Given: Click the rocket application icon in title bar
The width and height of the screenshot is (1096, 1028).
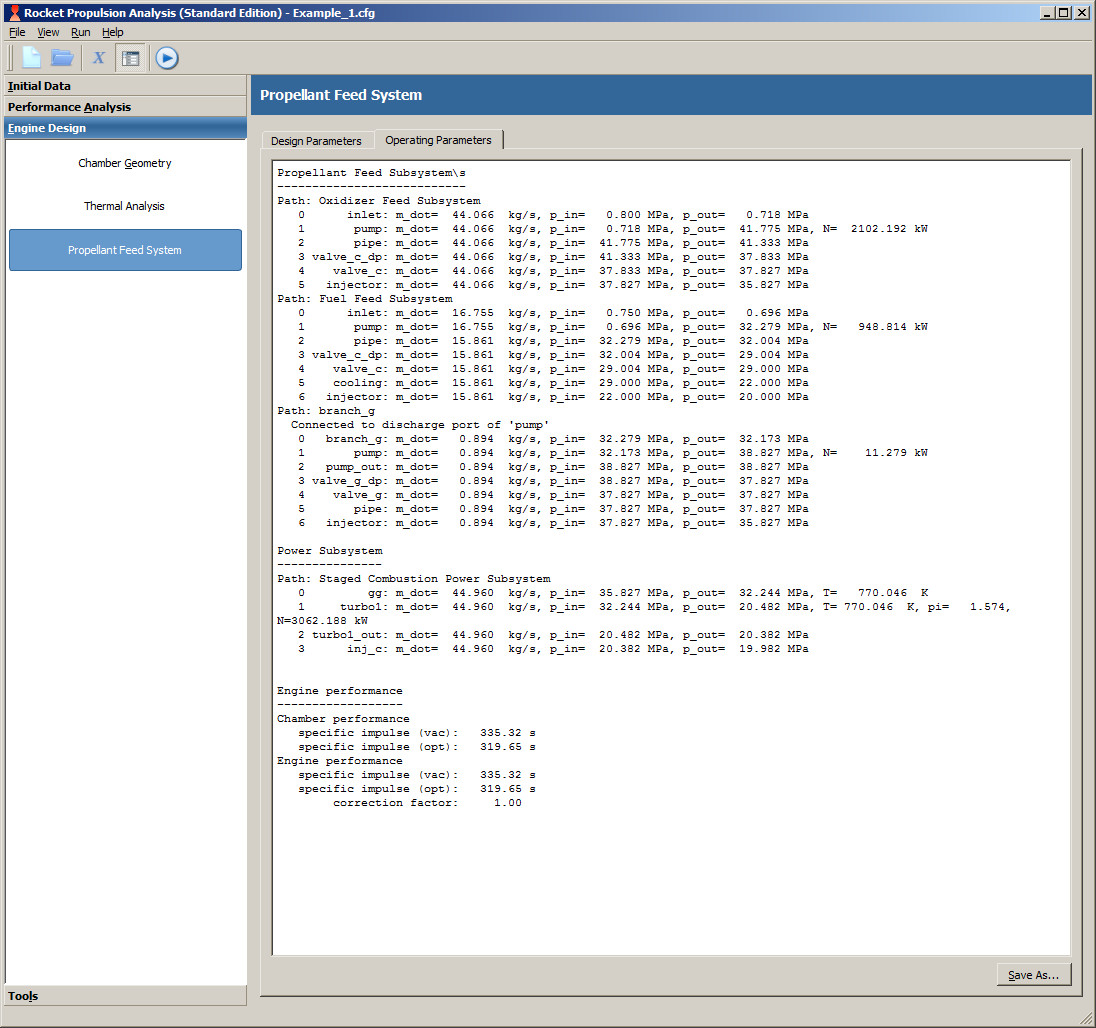Looking at the screenshot, I should (x=12, y=13).
